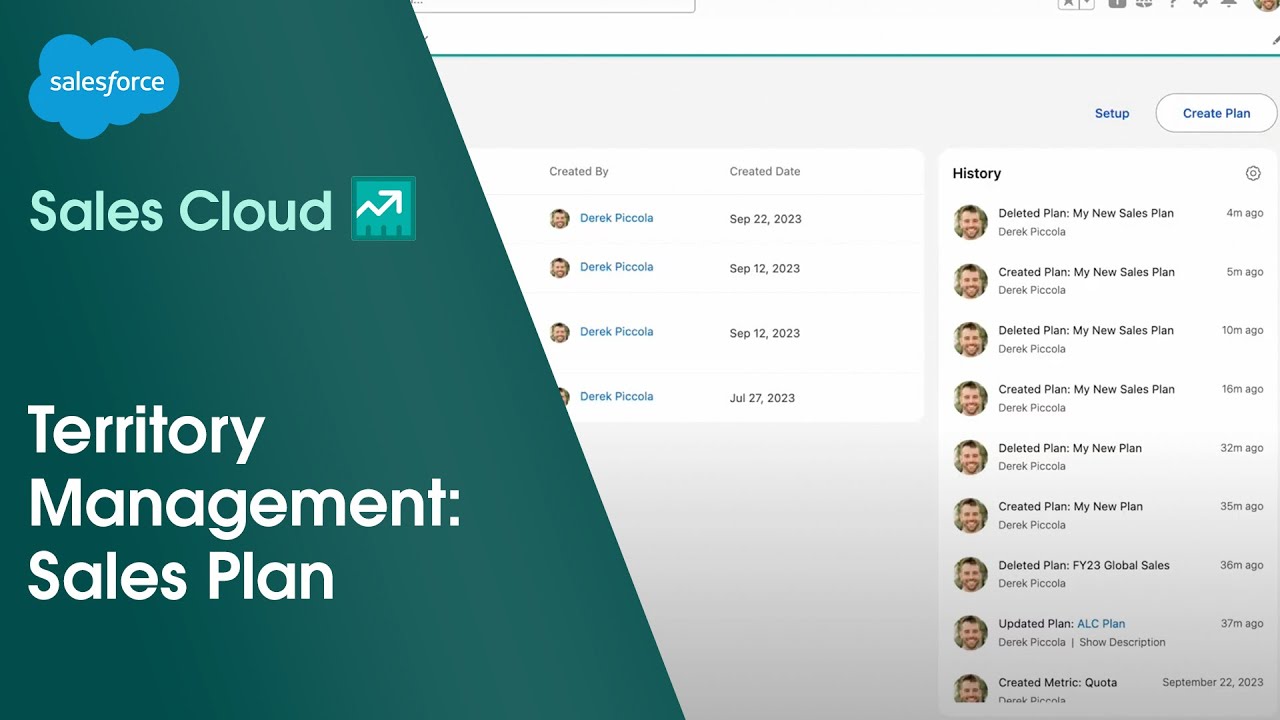This screenshot has height=720, width=1280.
Task: Click avatar beside Created Plan 16m ago entry
Action: pyautogui.click(x=970, y=398)
